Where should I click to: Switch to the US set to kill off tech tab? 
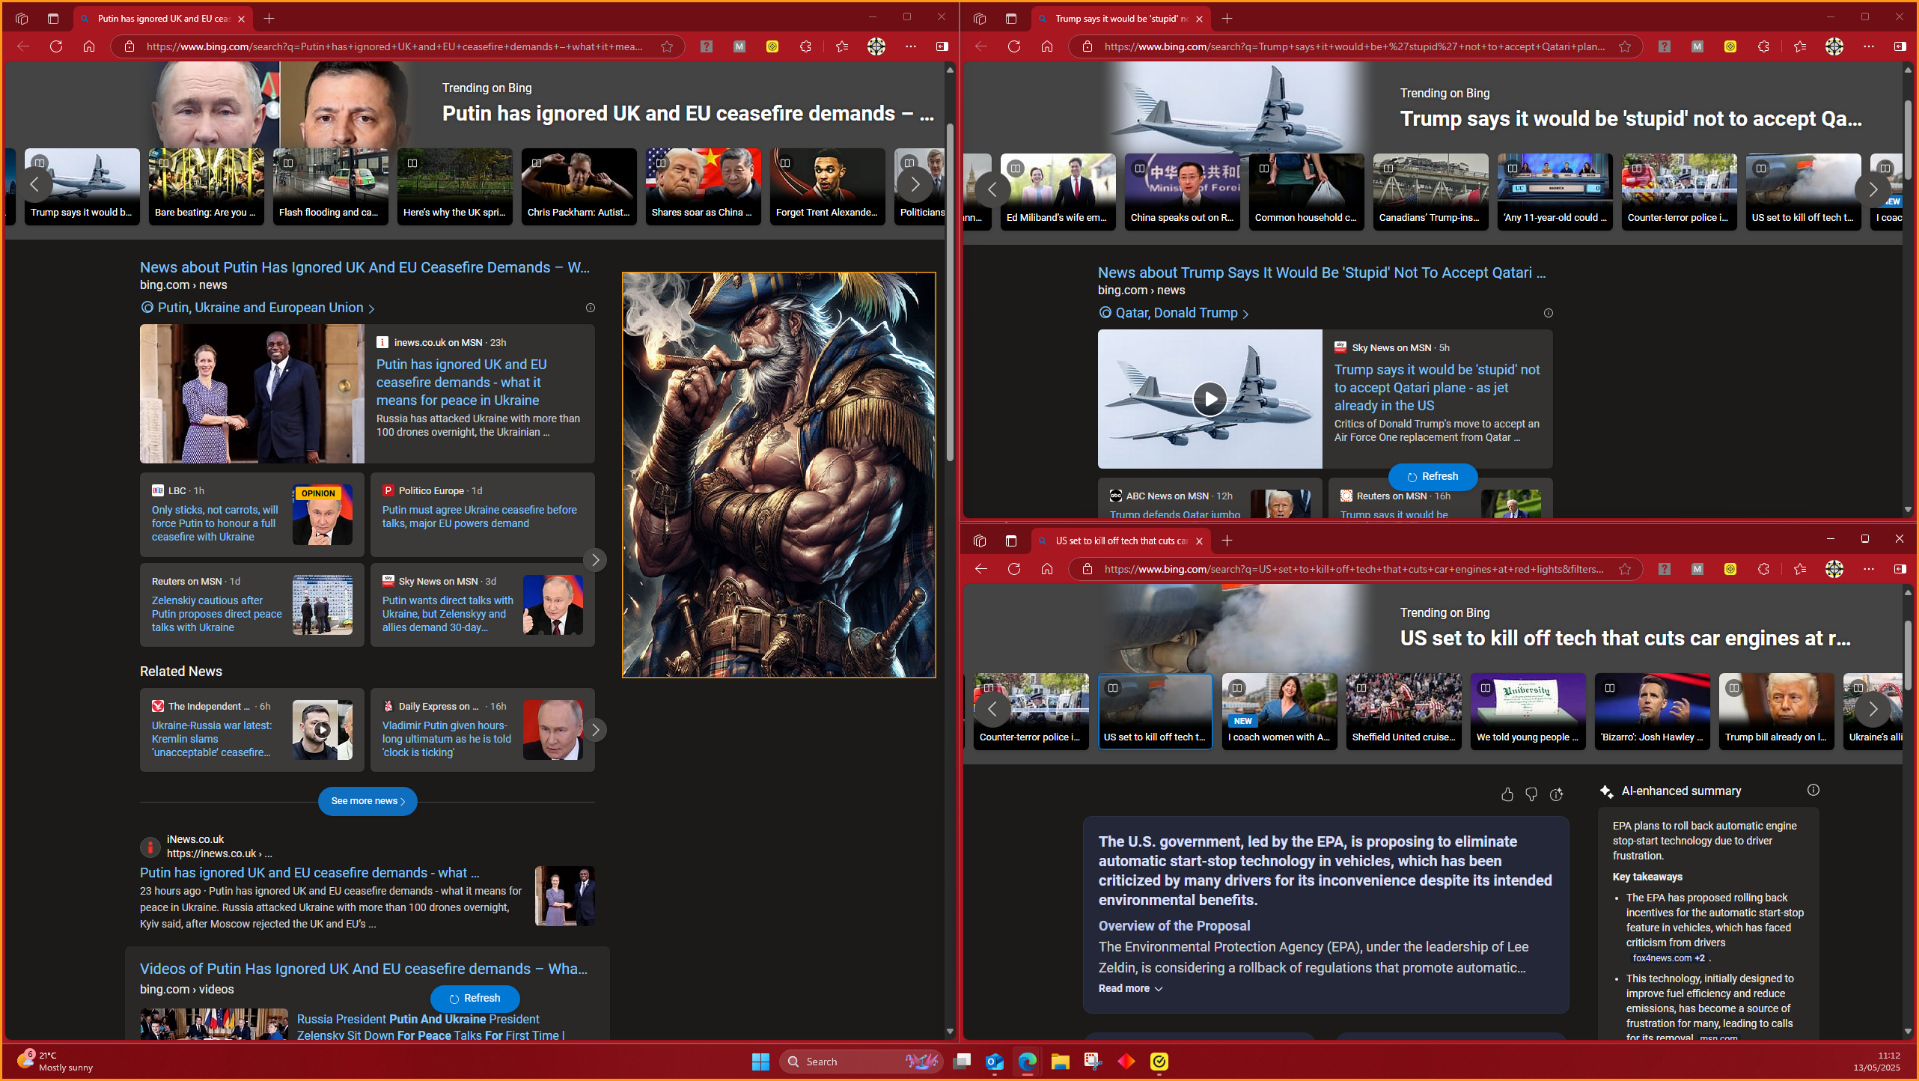[1120, 541]
